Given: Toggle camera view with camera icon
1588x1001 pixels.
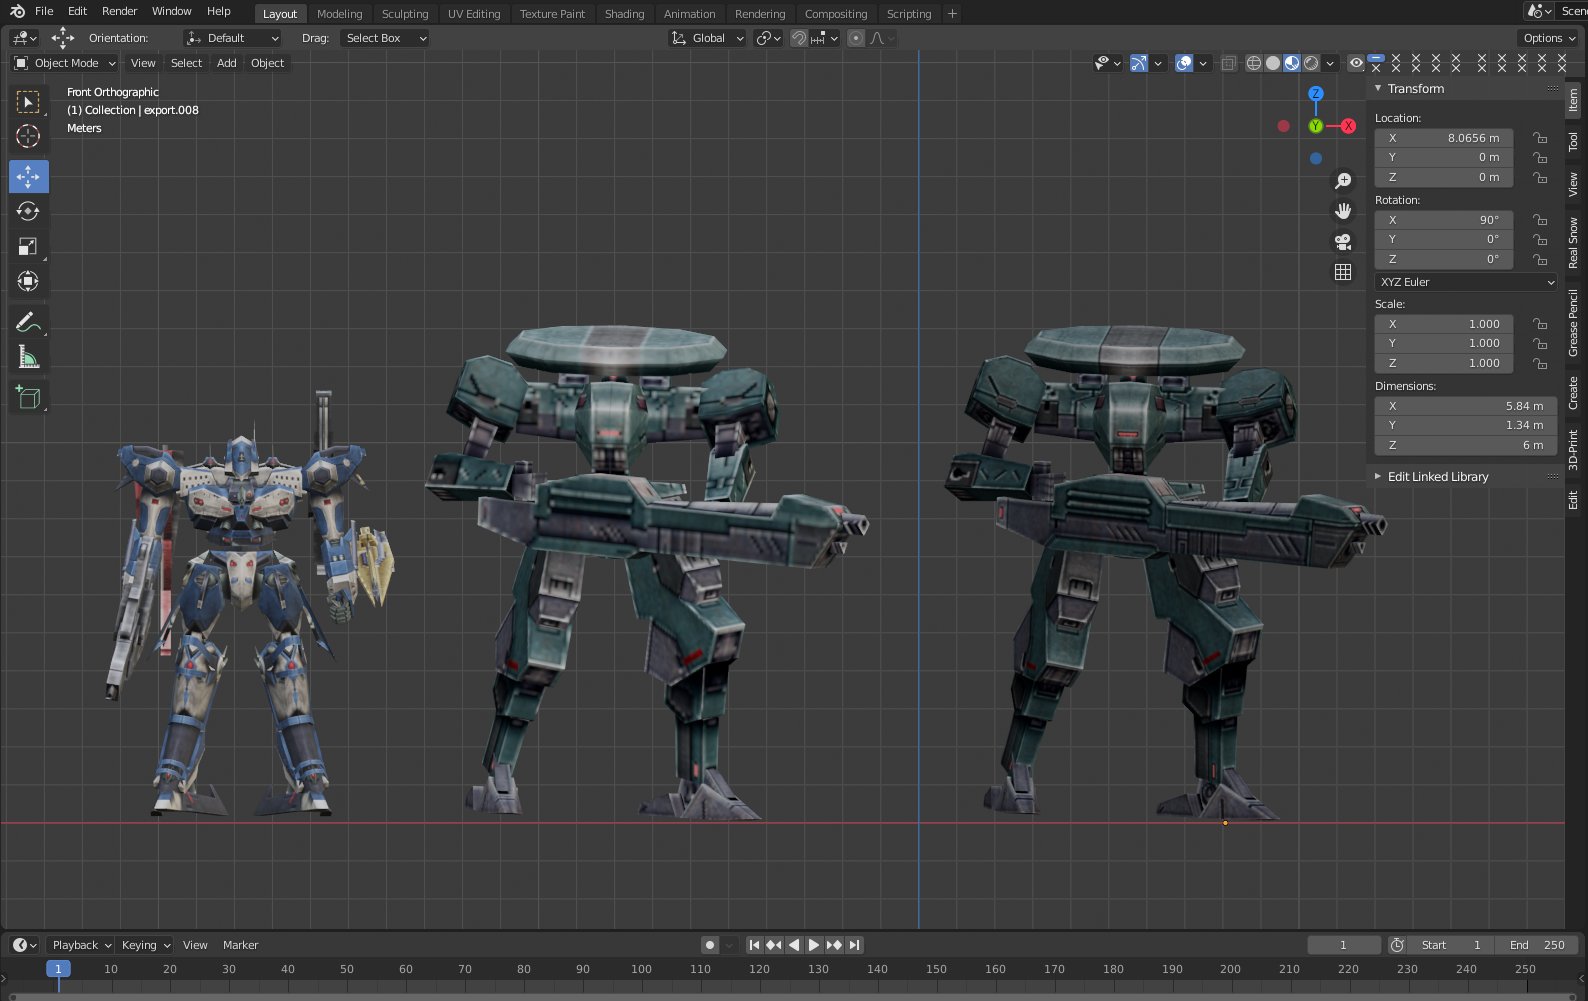Looking at the screenshot, I should (1343, 242).
